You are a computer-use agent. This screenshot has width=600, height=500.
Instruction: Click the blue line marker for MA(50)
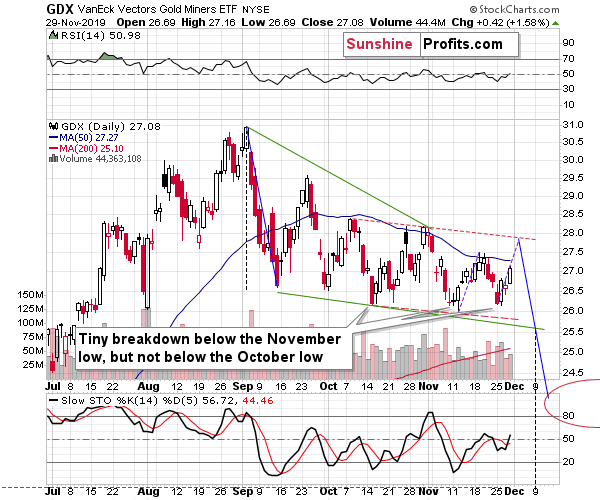54,137
